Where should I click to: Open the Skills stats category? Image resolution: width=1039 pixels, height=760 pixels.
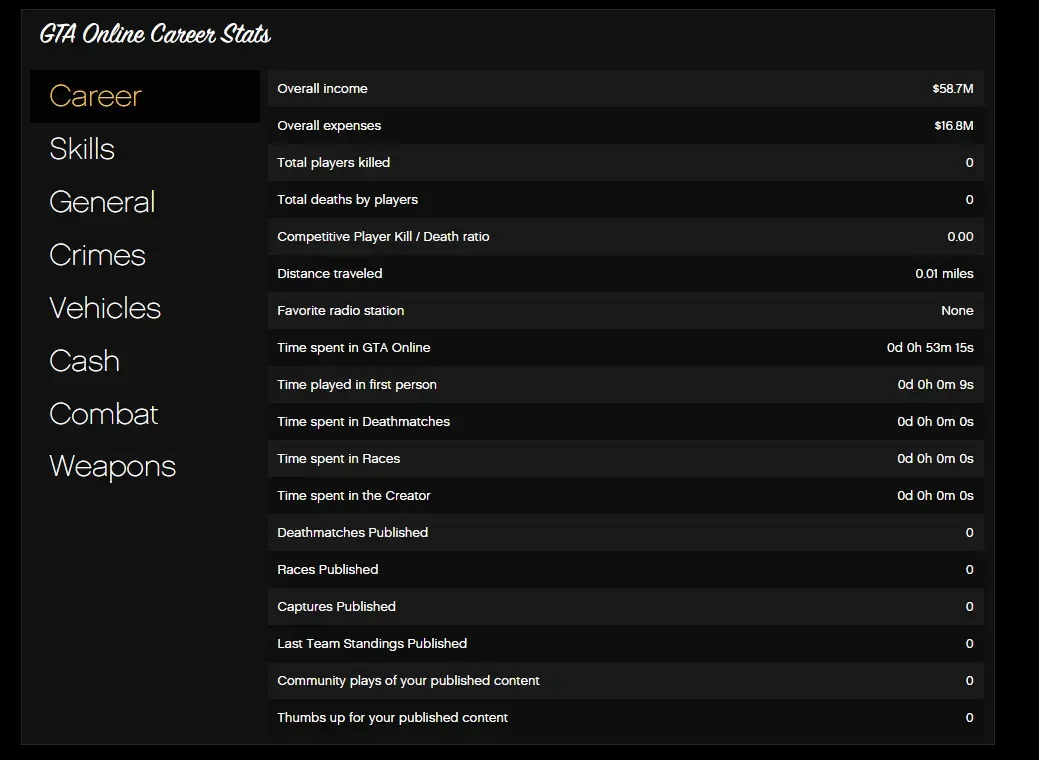pyautogui.click(x=82, y=149)
